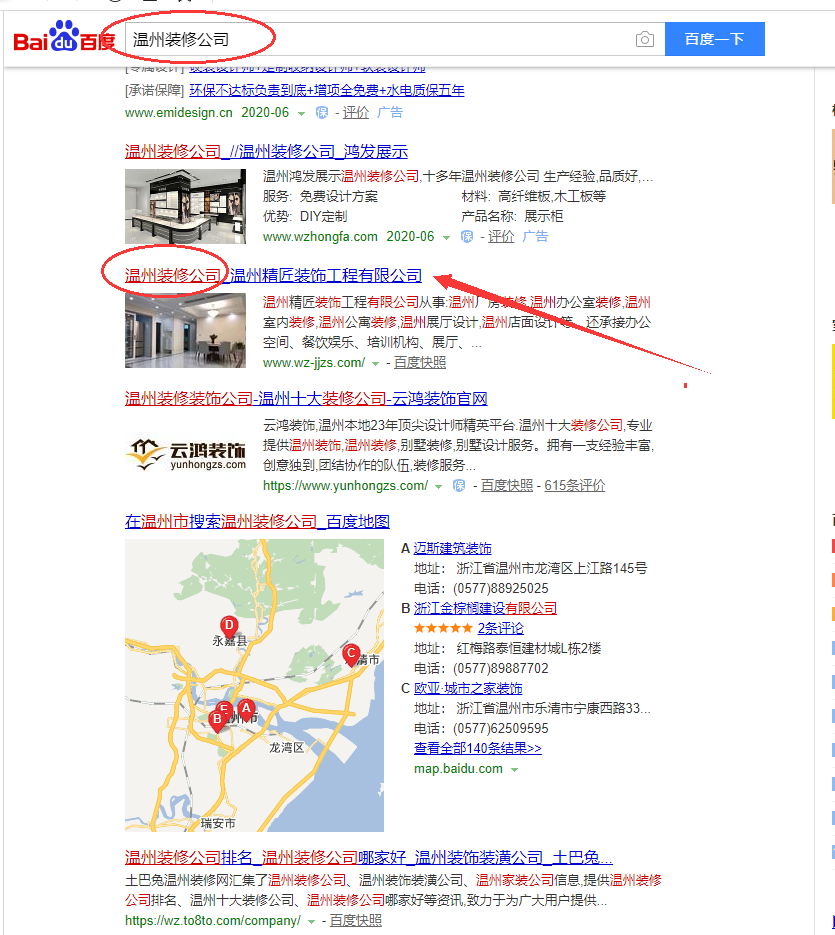
Task: Click map marker D near 永嘉县
Action: click(x=229, y=626)
